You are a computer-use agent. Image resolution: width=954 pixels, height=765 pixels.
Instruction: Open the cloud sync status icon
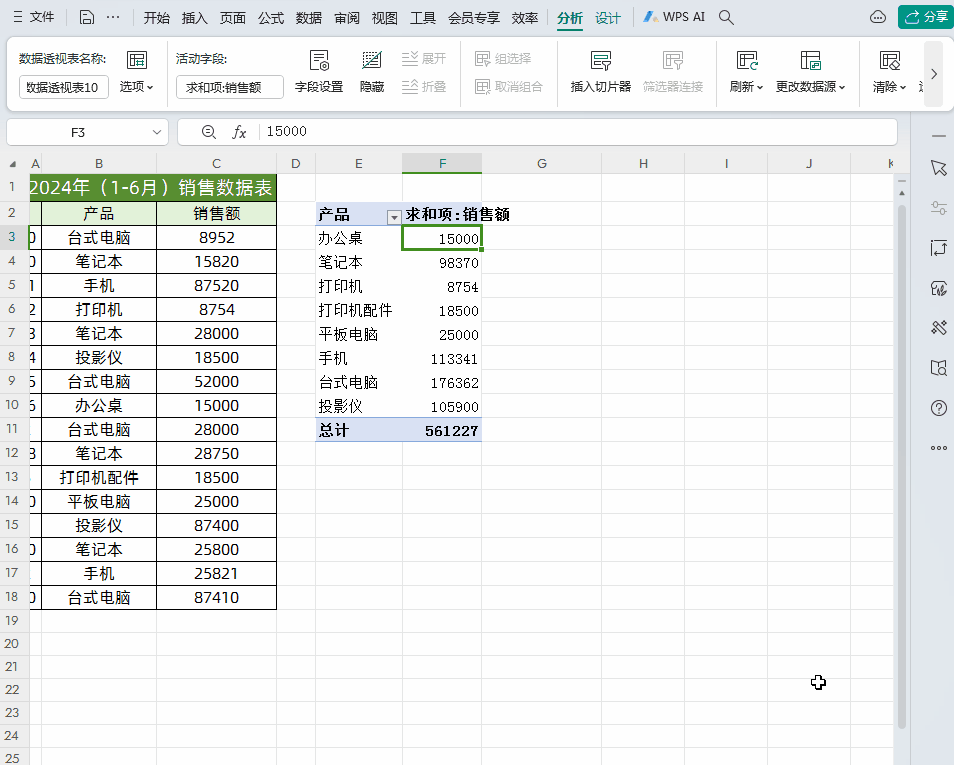[878, 17]
